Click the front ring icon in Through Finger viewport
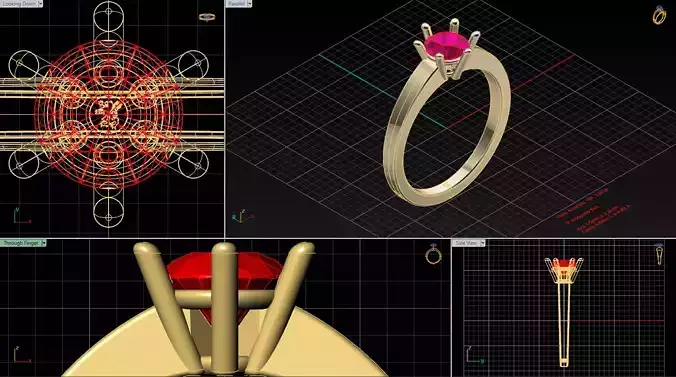676x377 pixels. [x=433, y=254]
